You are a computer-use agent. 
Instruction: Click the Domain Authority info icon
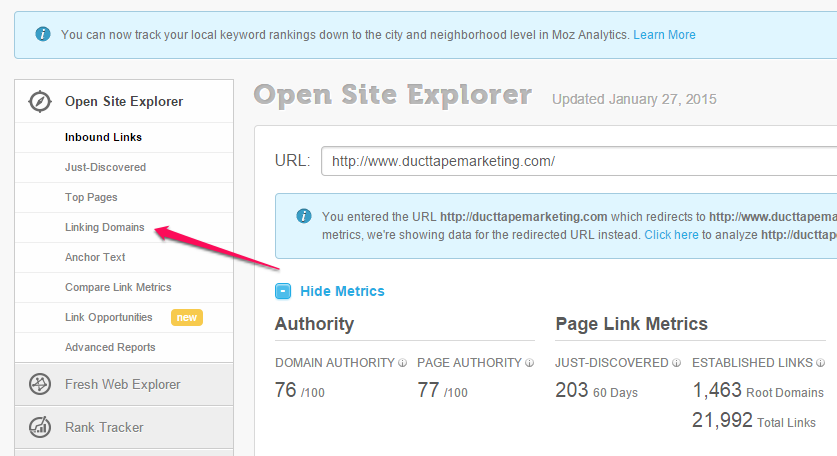402,363
